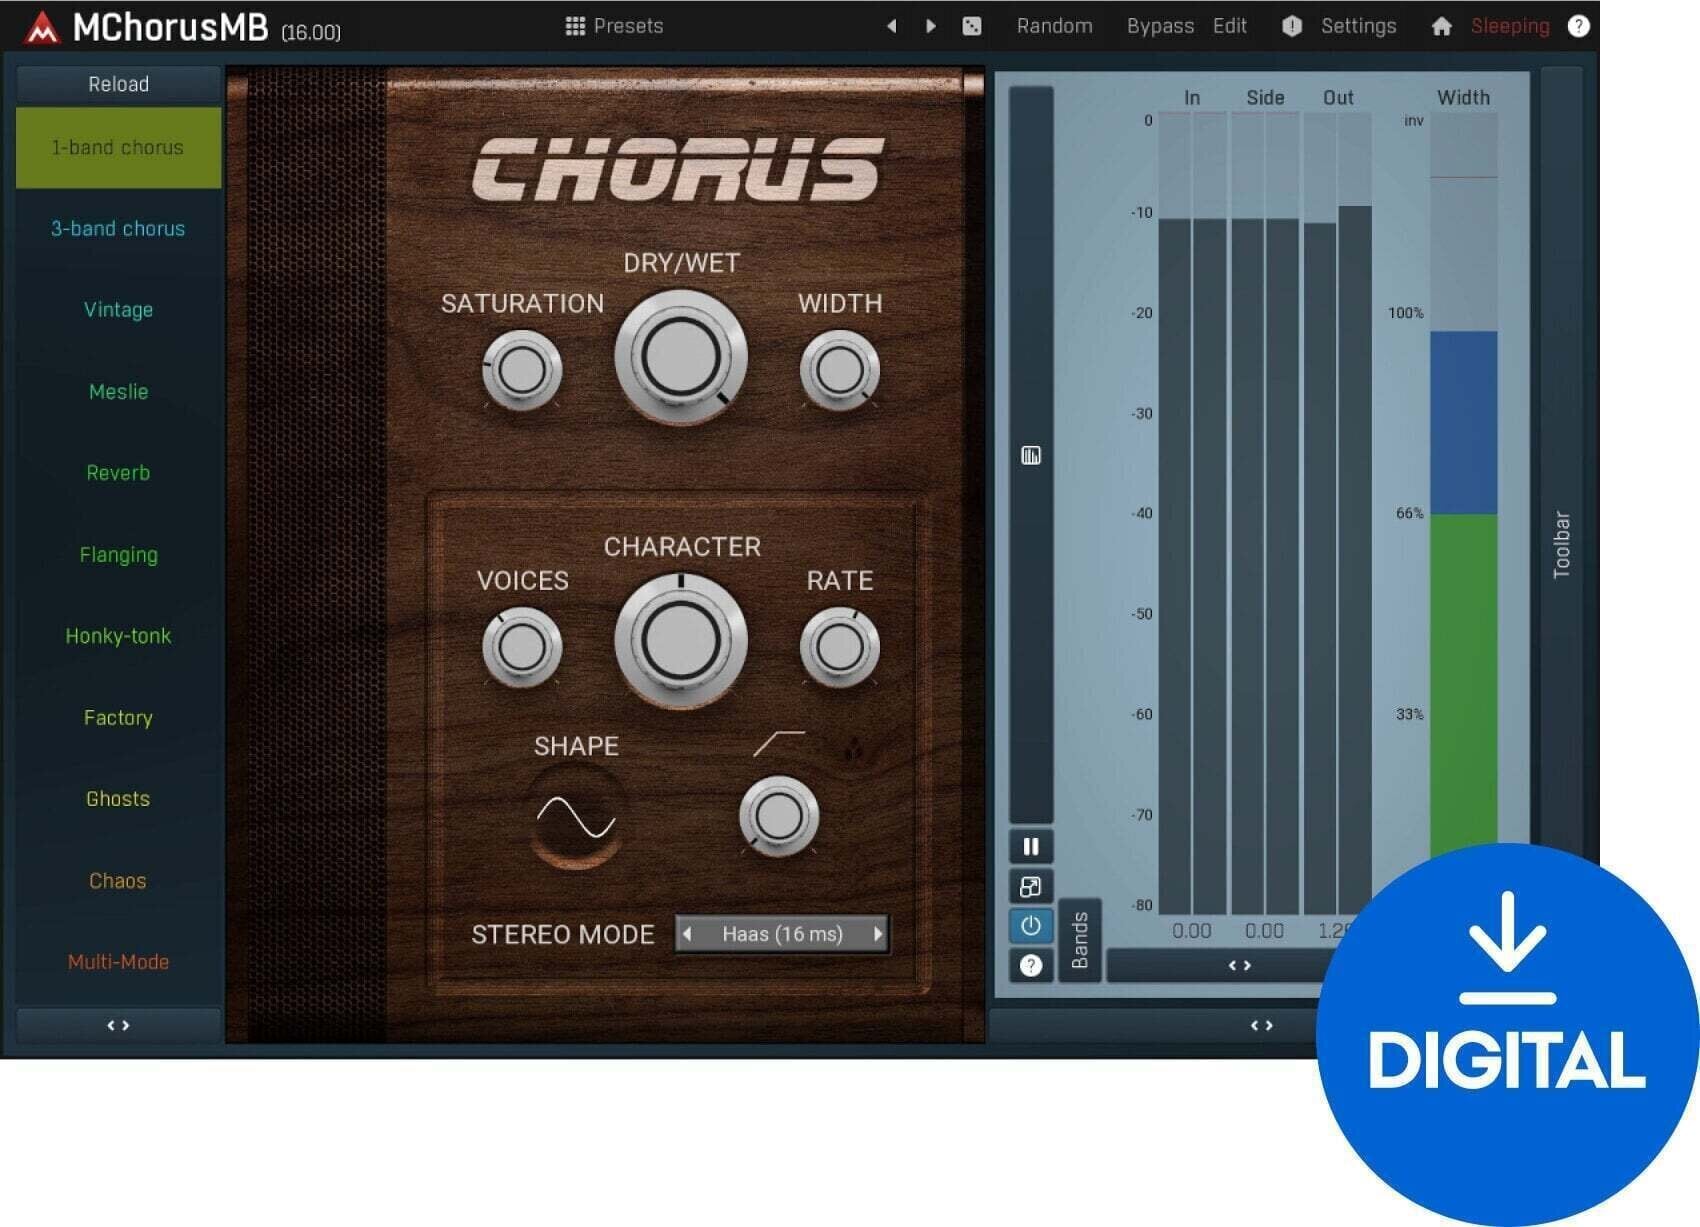Expand the preset list panel arrows
The height and width of the screenshot is (1227, 1700).
coord(118,1025)
